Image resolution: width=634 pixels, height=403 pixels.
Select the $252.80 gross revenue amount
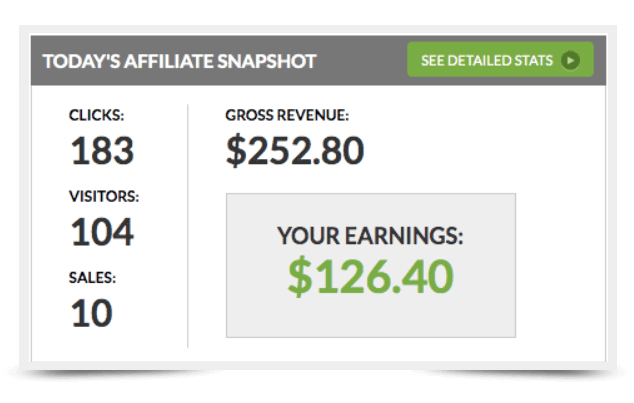(x=295, y=150)
